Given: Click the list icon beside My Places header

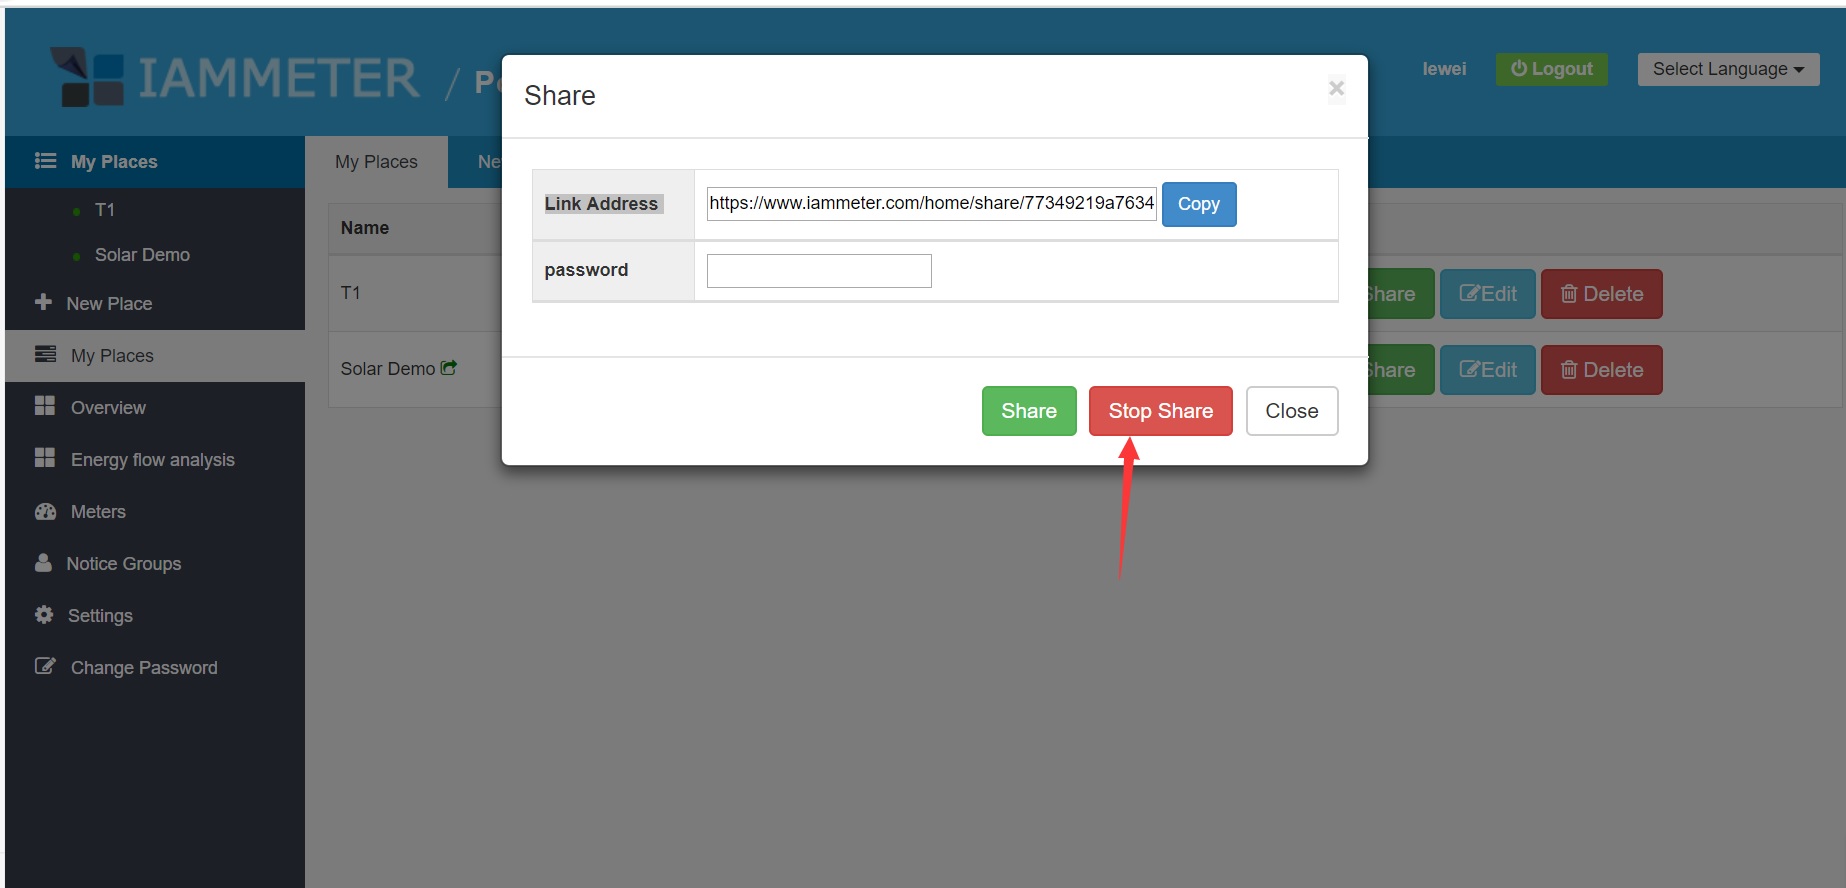Looking at the screenshot, I should click(x=45, y=161).
